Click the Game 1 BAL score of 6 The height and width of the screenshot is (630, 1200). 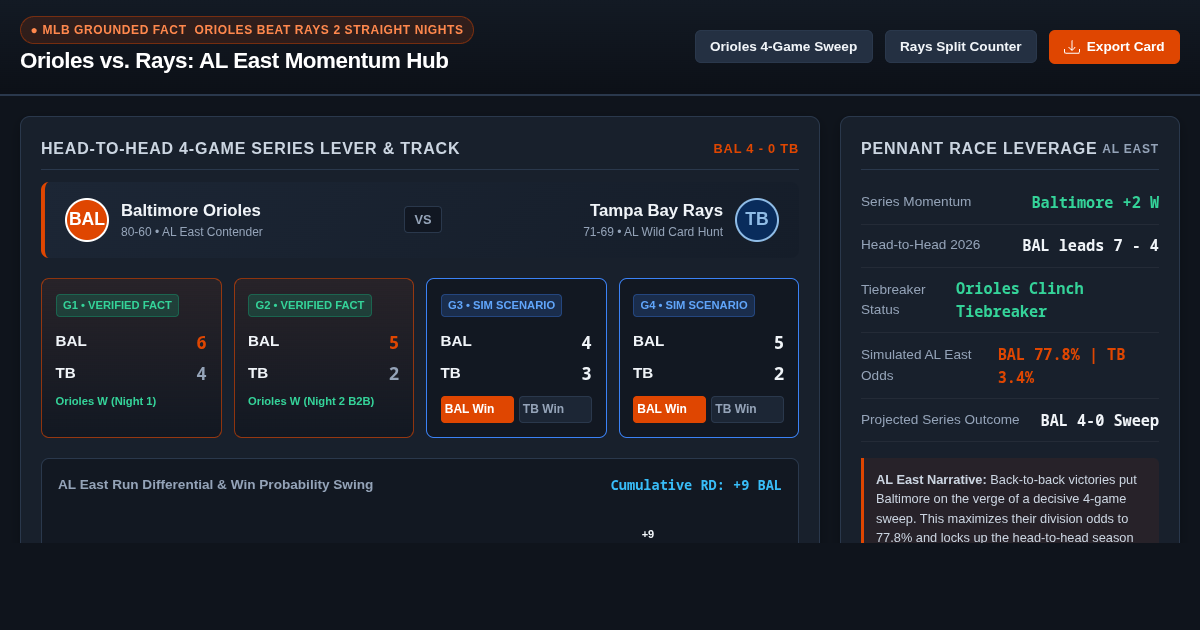tap(201, 343)
